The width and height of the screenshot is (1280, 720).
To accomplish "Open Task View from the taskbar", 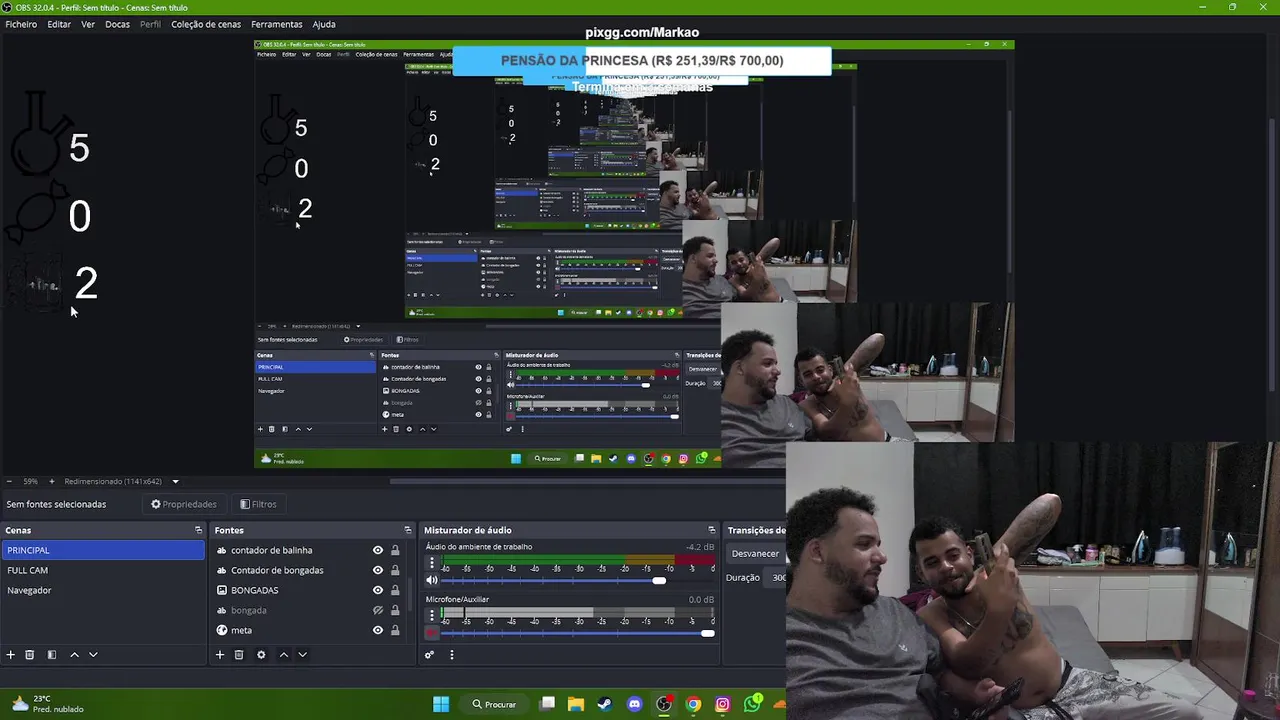I will click(547, 704).
